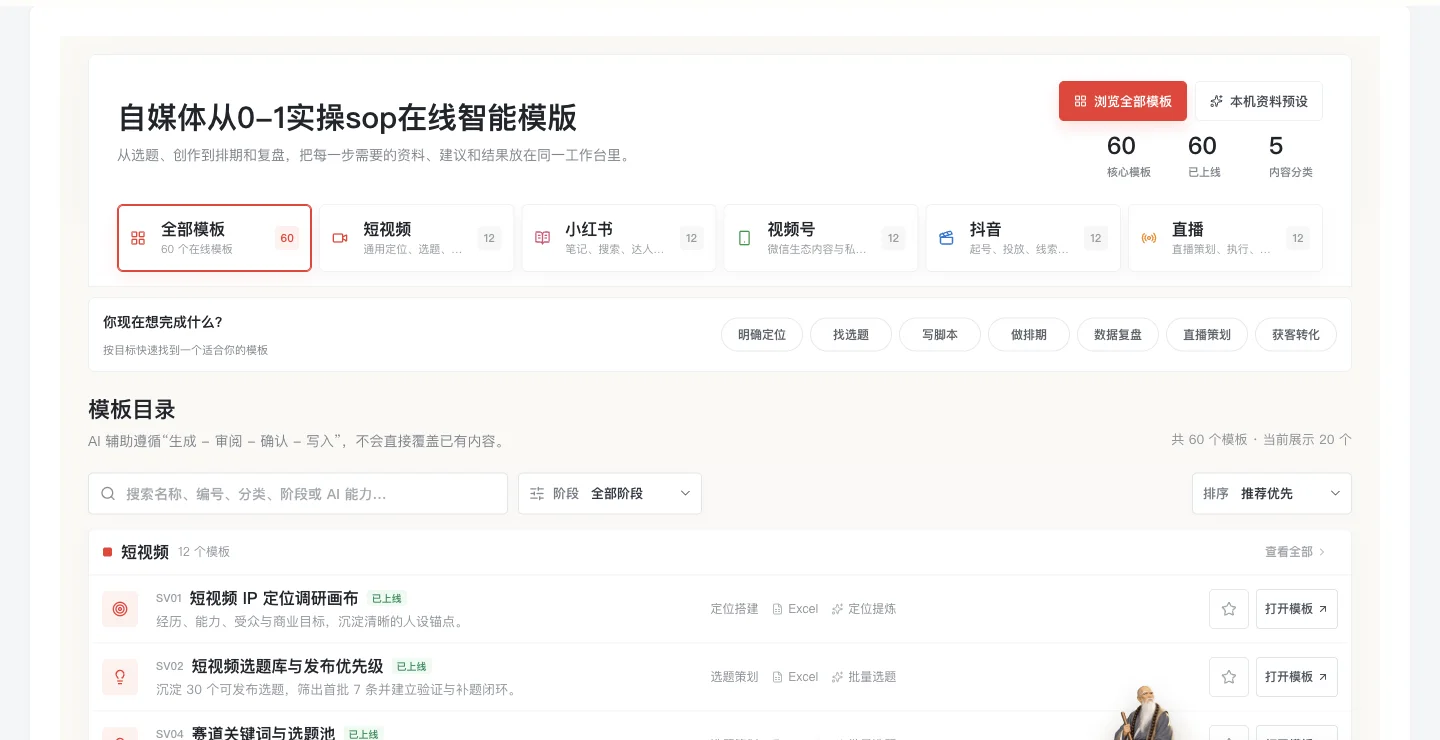Viewport: 1440px width, 740px height.
Task: Choose the 找选题 goal chip
Action: pyautogui.click(x=851, y=335)
